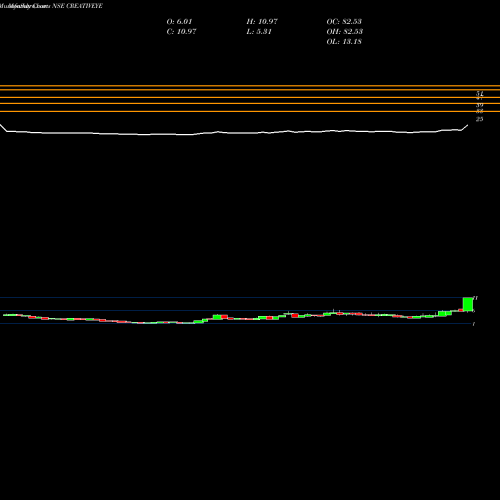Click the 51 axis label

point(480,94)
